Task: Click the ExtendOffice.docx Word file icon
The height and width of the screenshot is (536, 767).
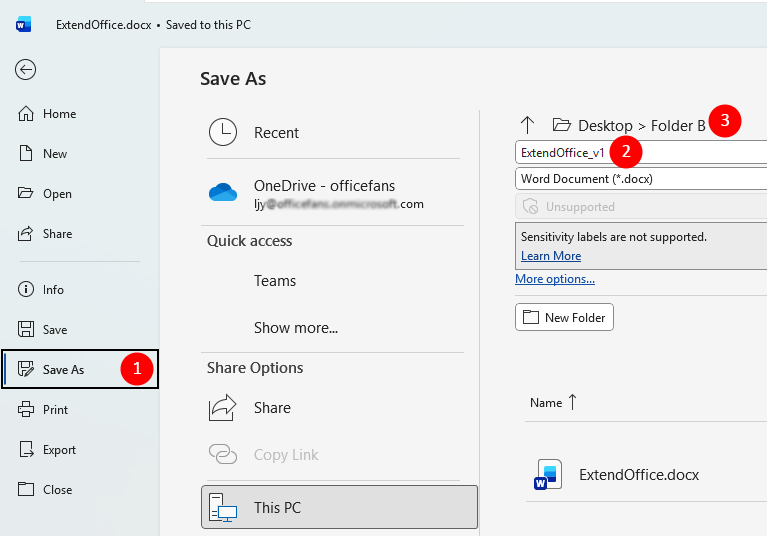Action: pos(548,474)
